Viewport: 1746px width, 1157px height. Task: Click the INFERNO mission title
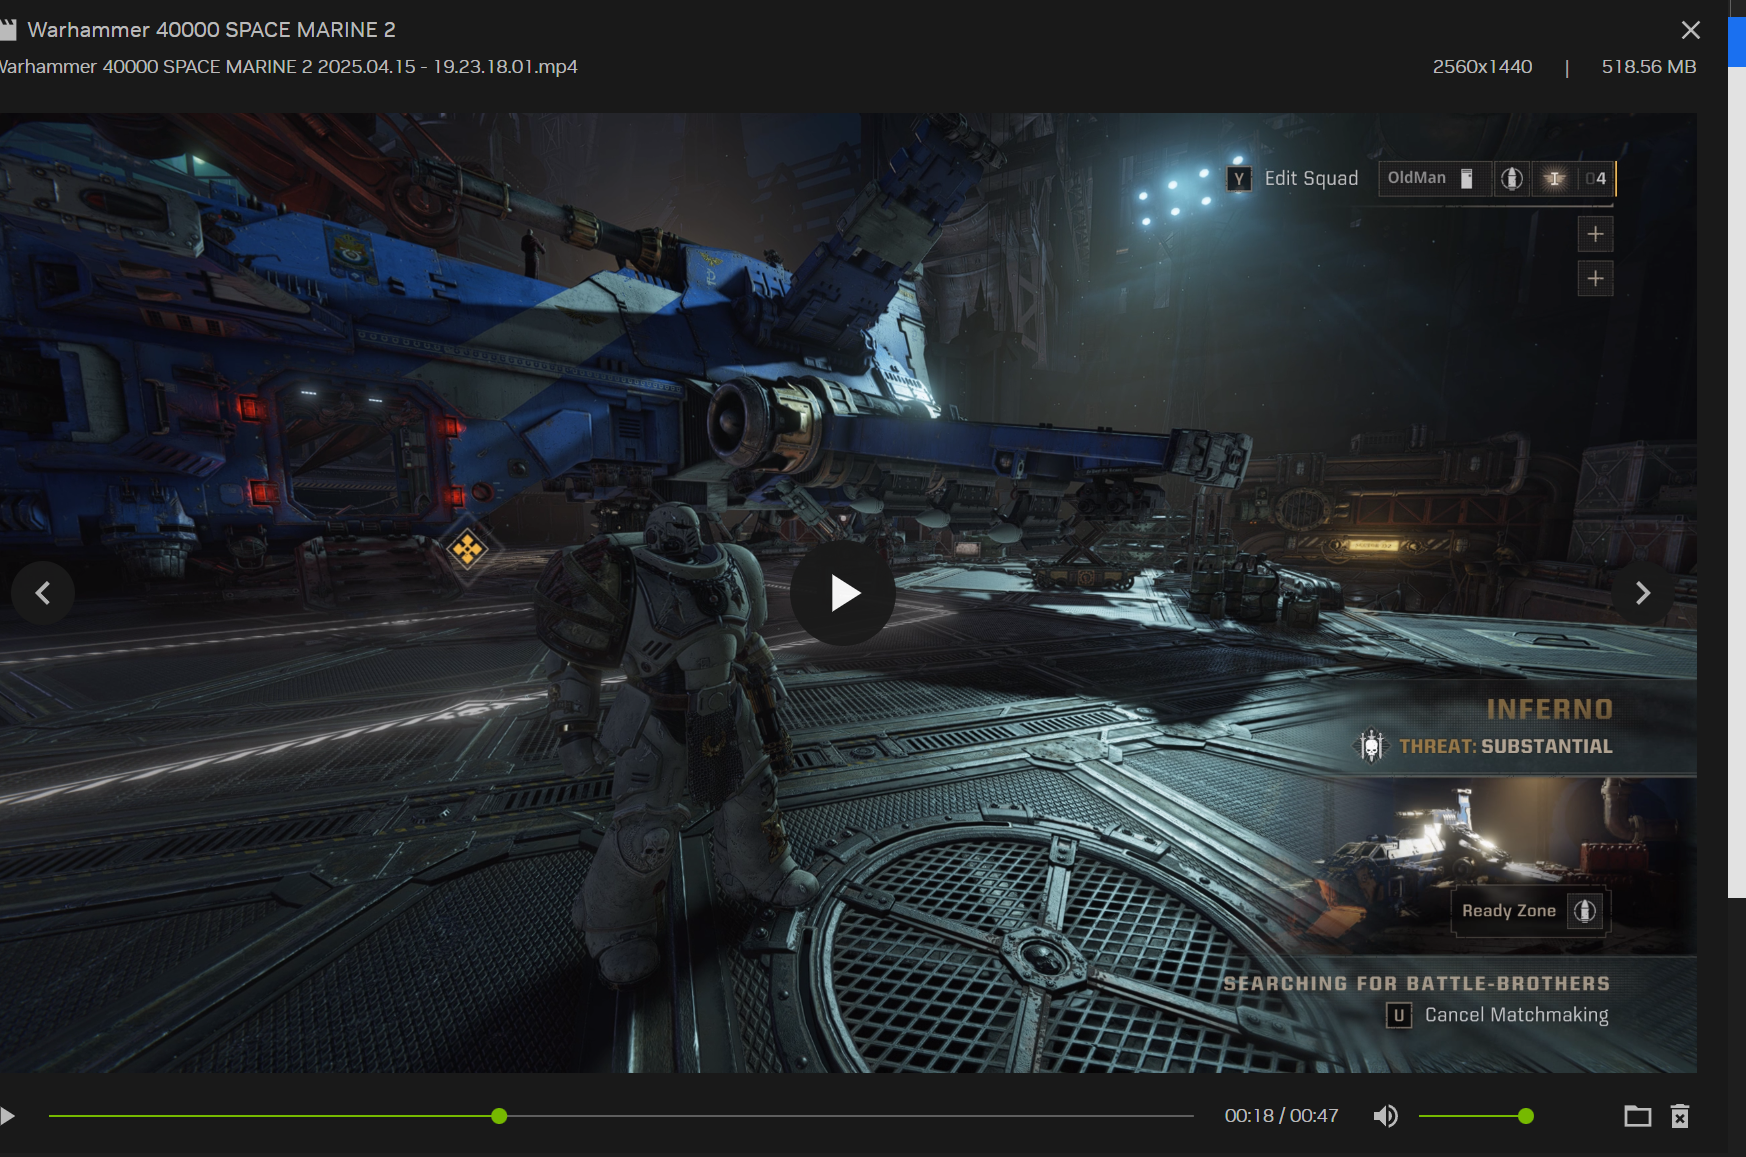[x=1549, y=709]
